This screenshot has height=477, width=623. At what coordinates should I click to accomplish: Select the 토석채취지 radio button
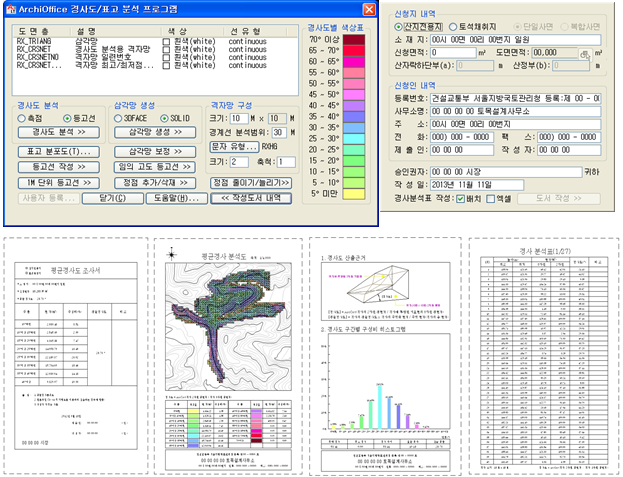(453, 27)
